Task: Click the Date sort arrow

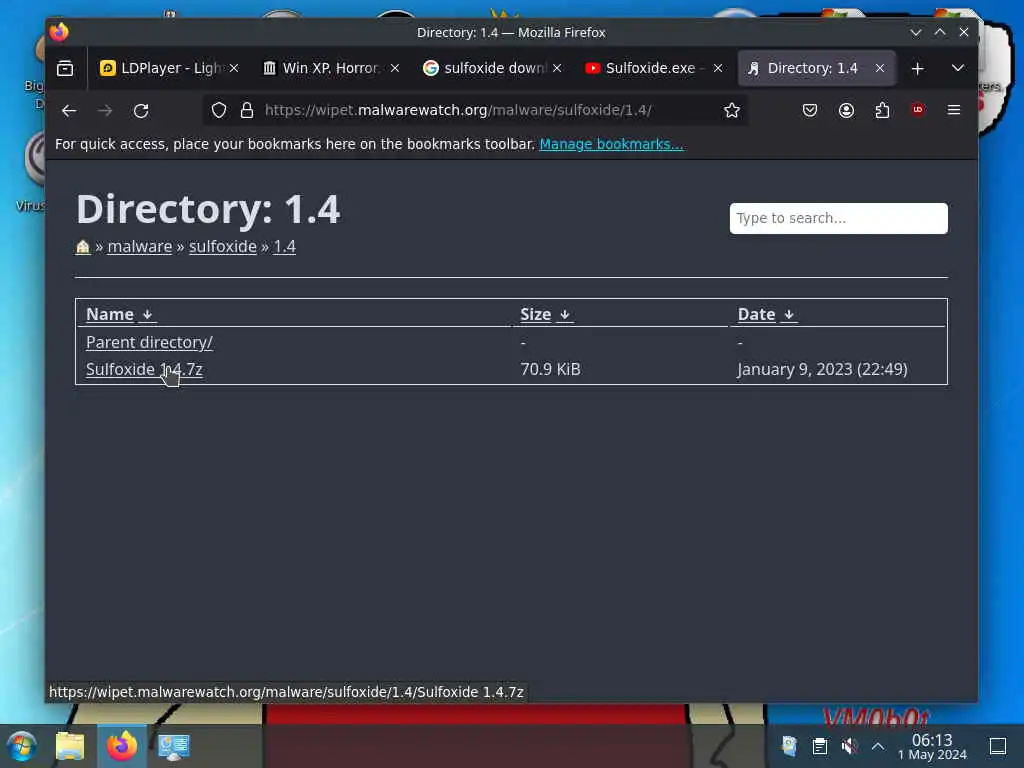Action: 789,315
